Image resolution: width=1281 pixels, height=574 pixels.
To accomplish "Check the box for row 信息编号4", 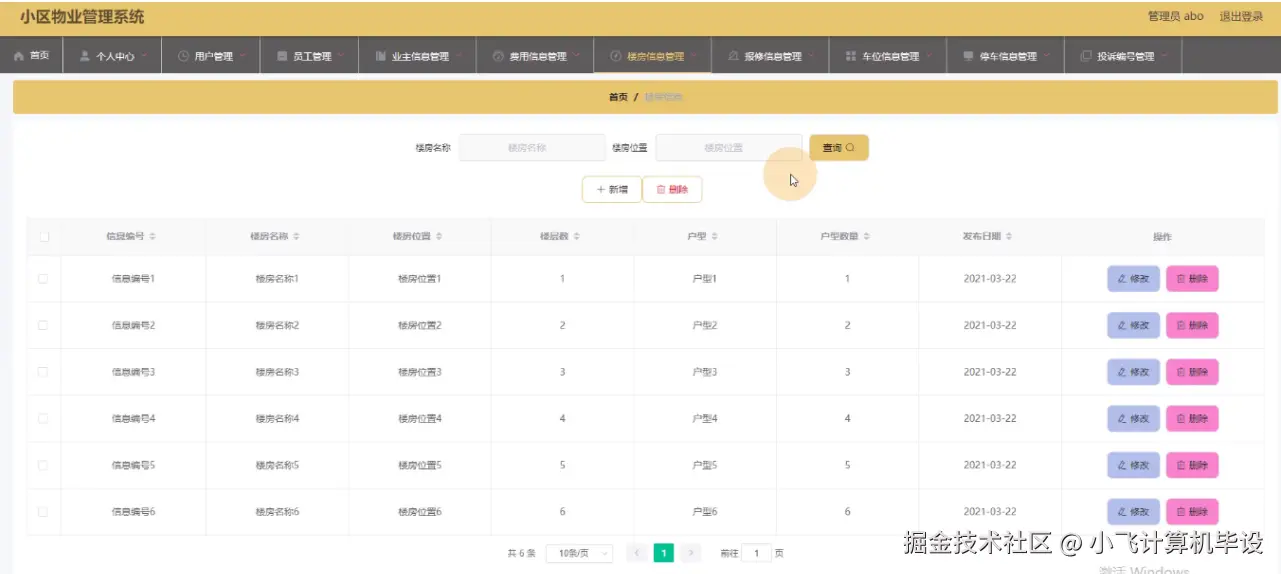I will click(43, 418).
